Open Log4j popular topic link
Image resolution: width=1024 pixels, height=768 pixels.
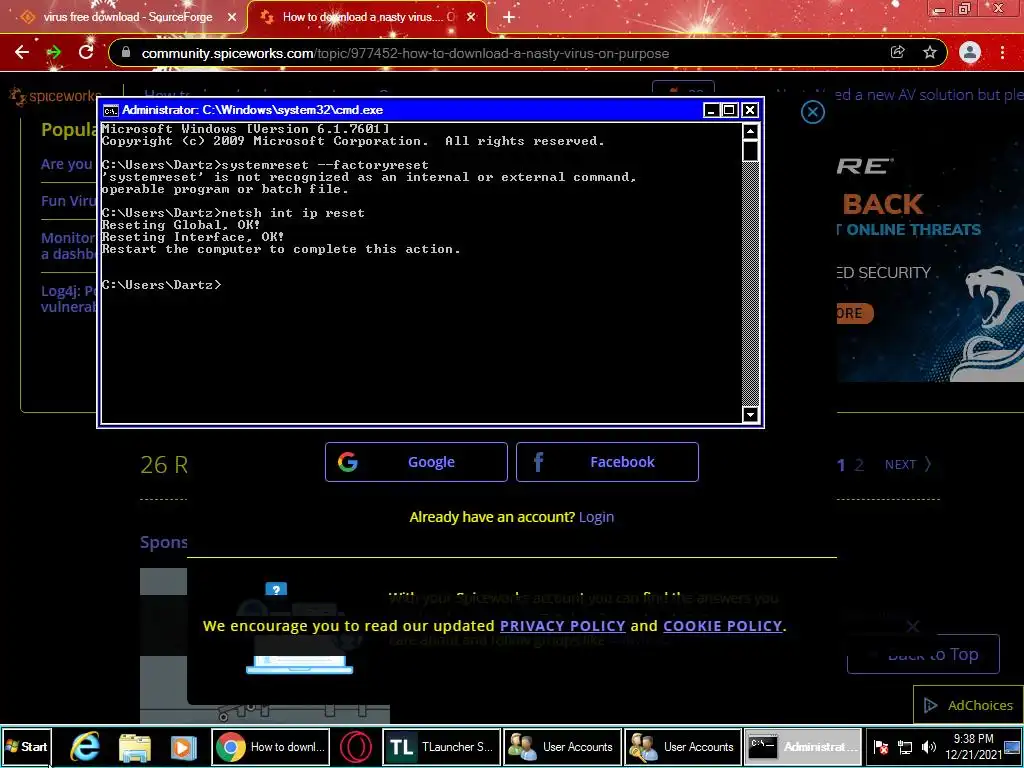click(x=68, y=298)
